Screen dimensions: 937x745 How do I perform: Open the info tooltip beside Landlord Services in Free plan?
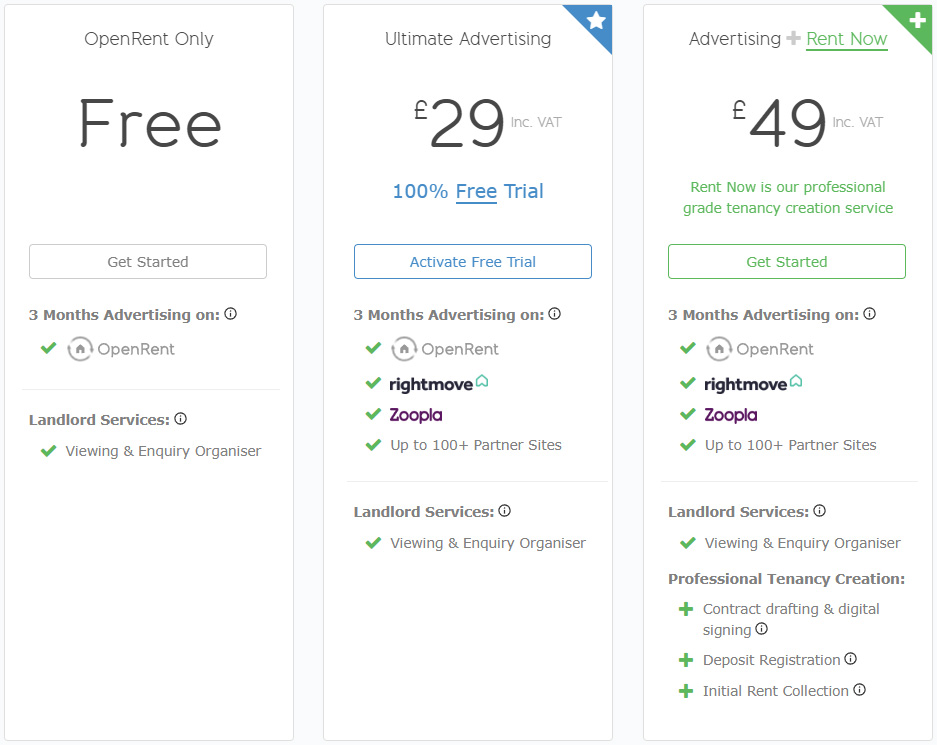[x=180, y=418]
